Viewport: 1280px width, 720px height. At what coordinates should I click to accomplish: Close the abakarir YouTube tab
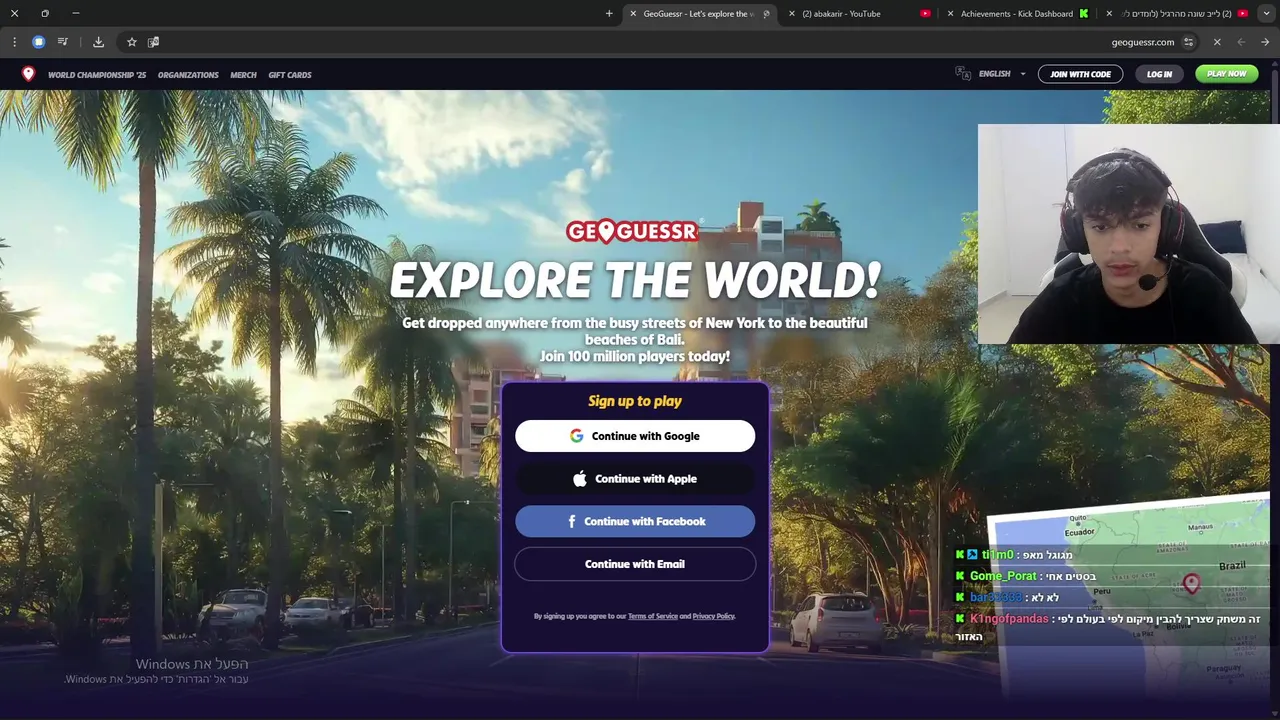[792, 14]
